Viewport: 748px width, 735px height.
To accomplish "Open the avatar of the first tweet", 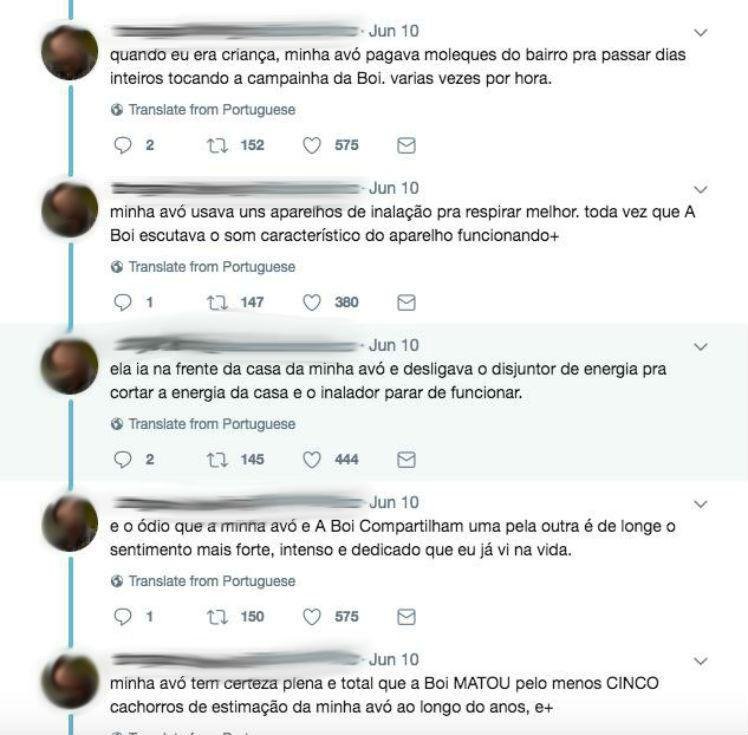I will pyautogui.click(x=70, y=52).
